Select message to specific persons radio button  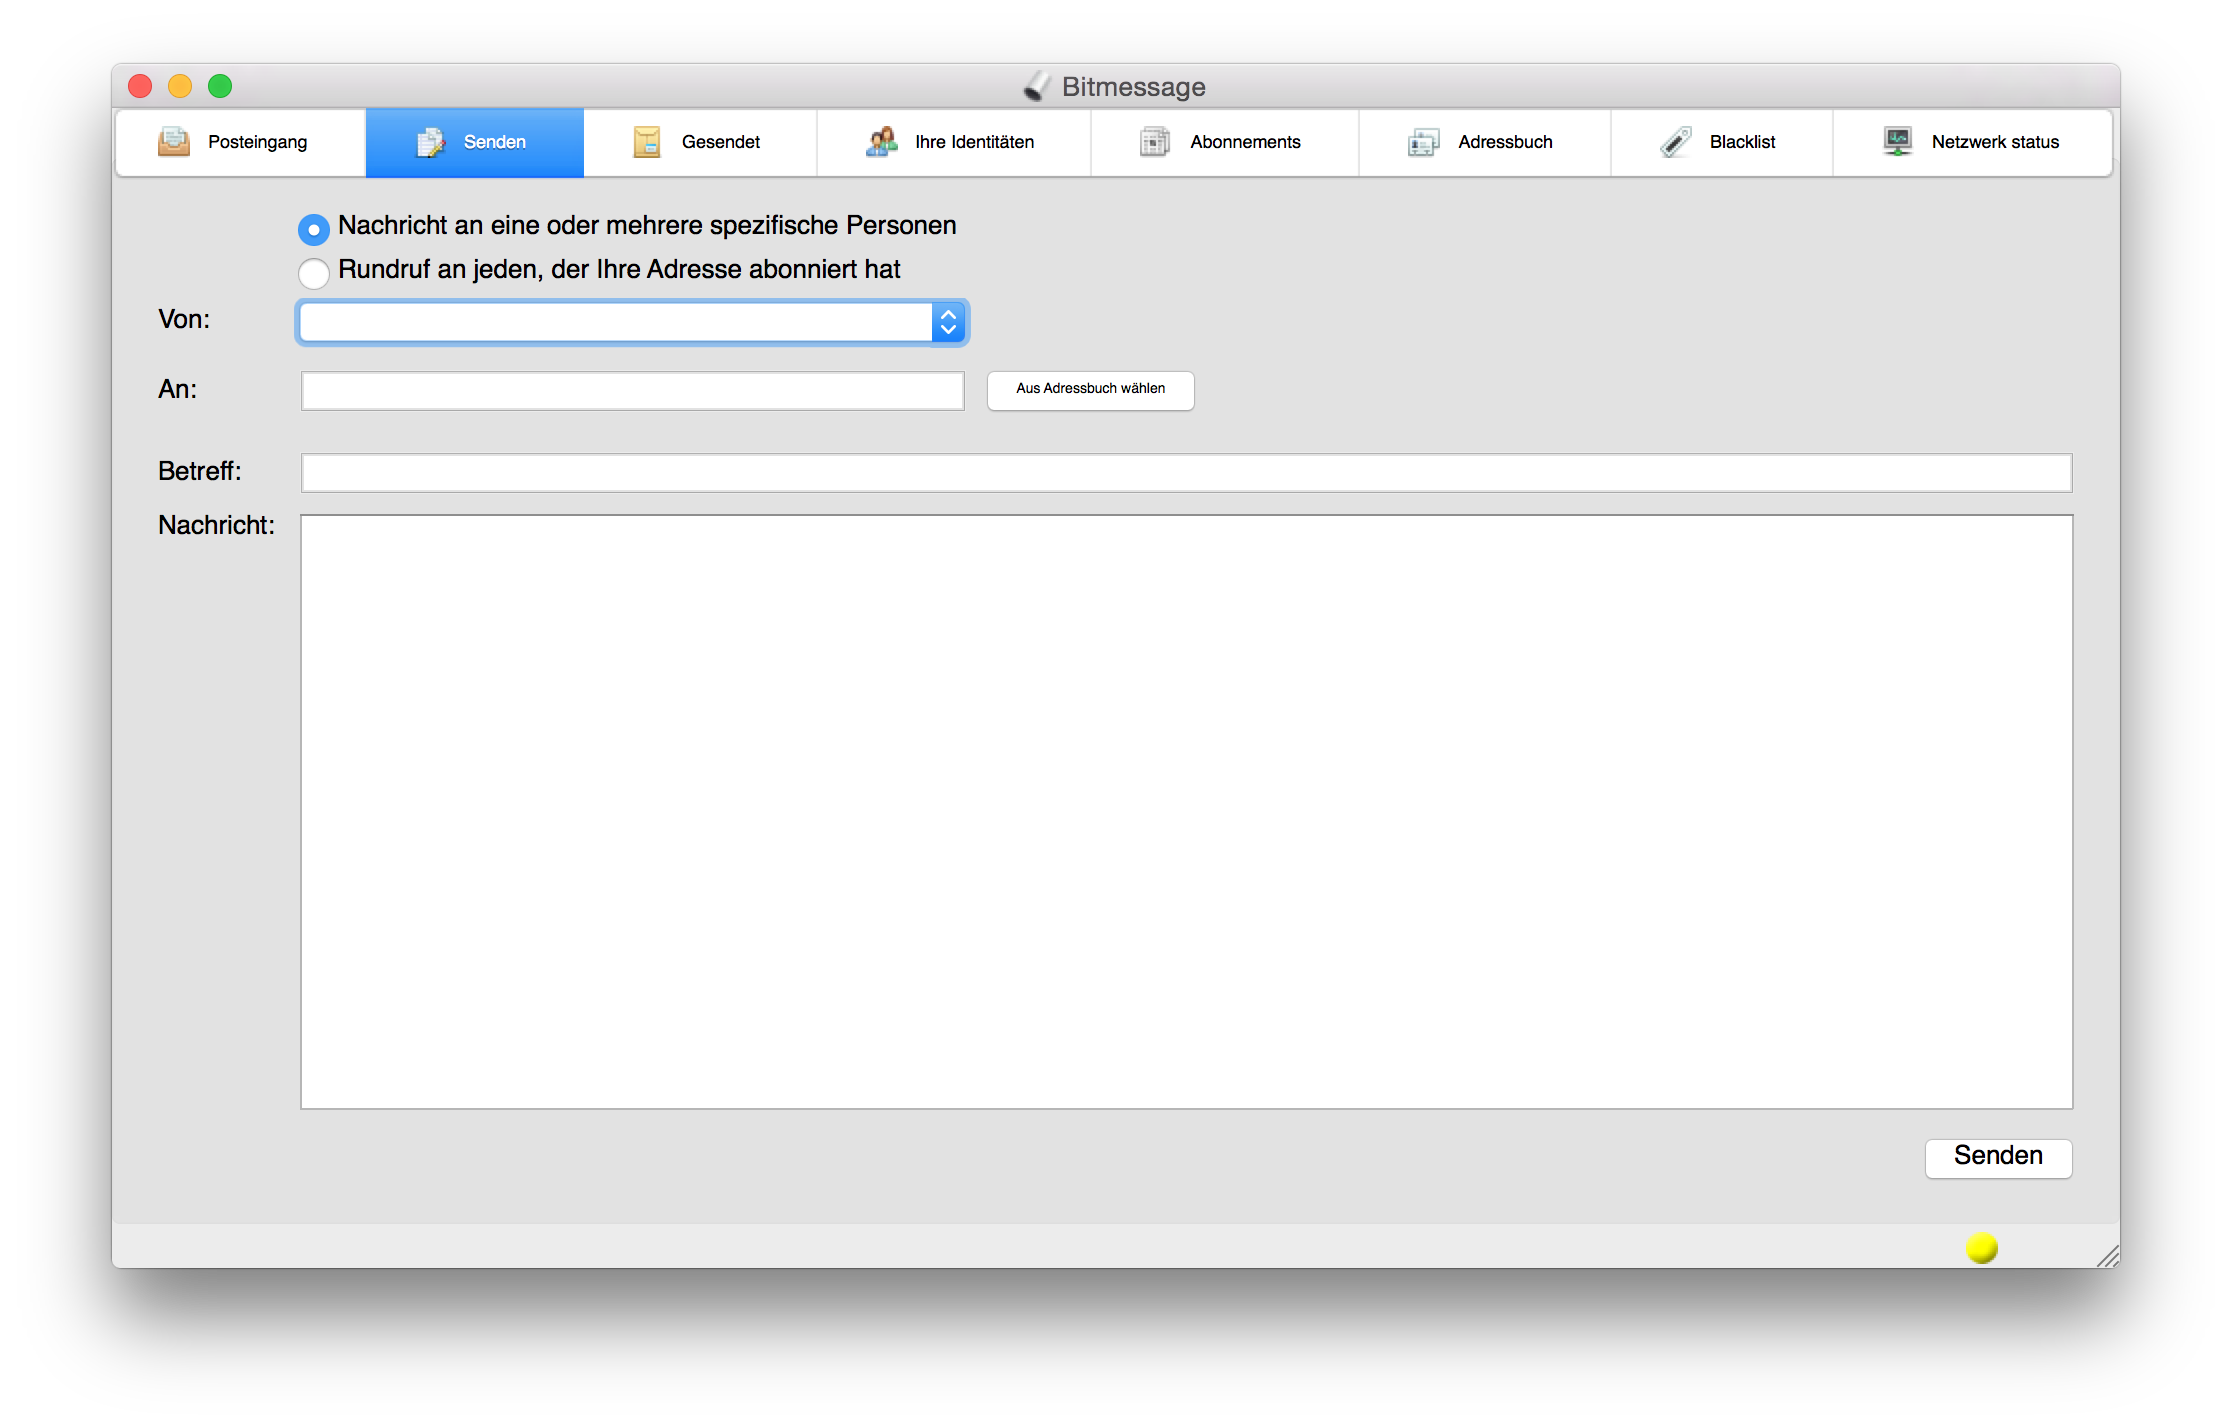click(x=314, y=229)
